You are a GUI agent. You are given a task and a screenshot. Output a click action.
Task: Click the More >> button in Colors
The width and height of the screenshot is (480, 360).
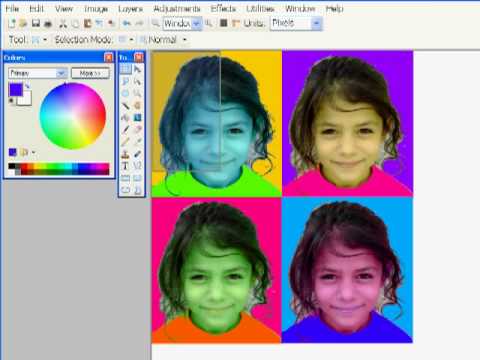[x=90, y=73]
